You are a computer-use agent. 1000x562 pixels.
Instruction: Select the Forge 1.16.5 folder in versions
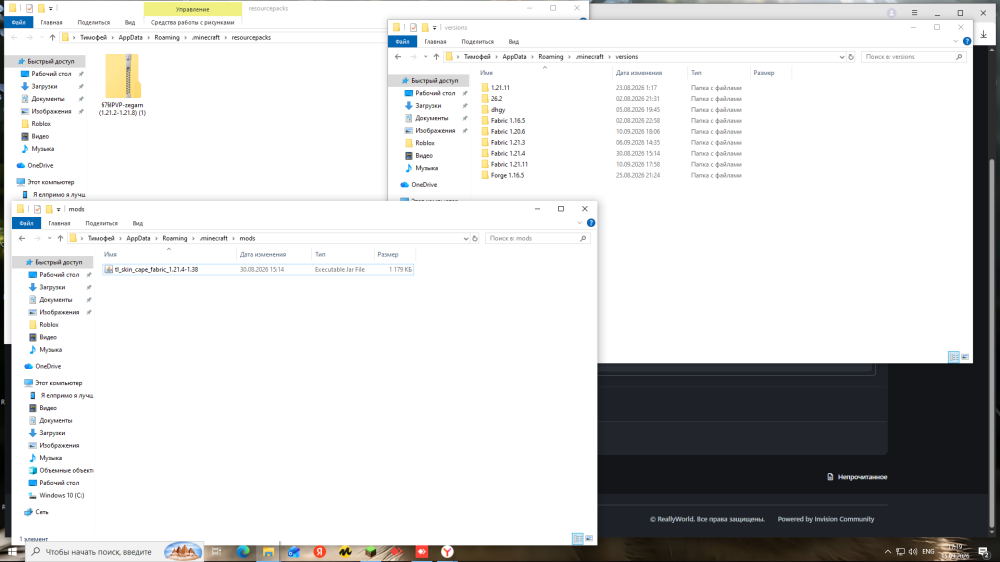coord(508,175)
